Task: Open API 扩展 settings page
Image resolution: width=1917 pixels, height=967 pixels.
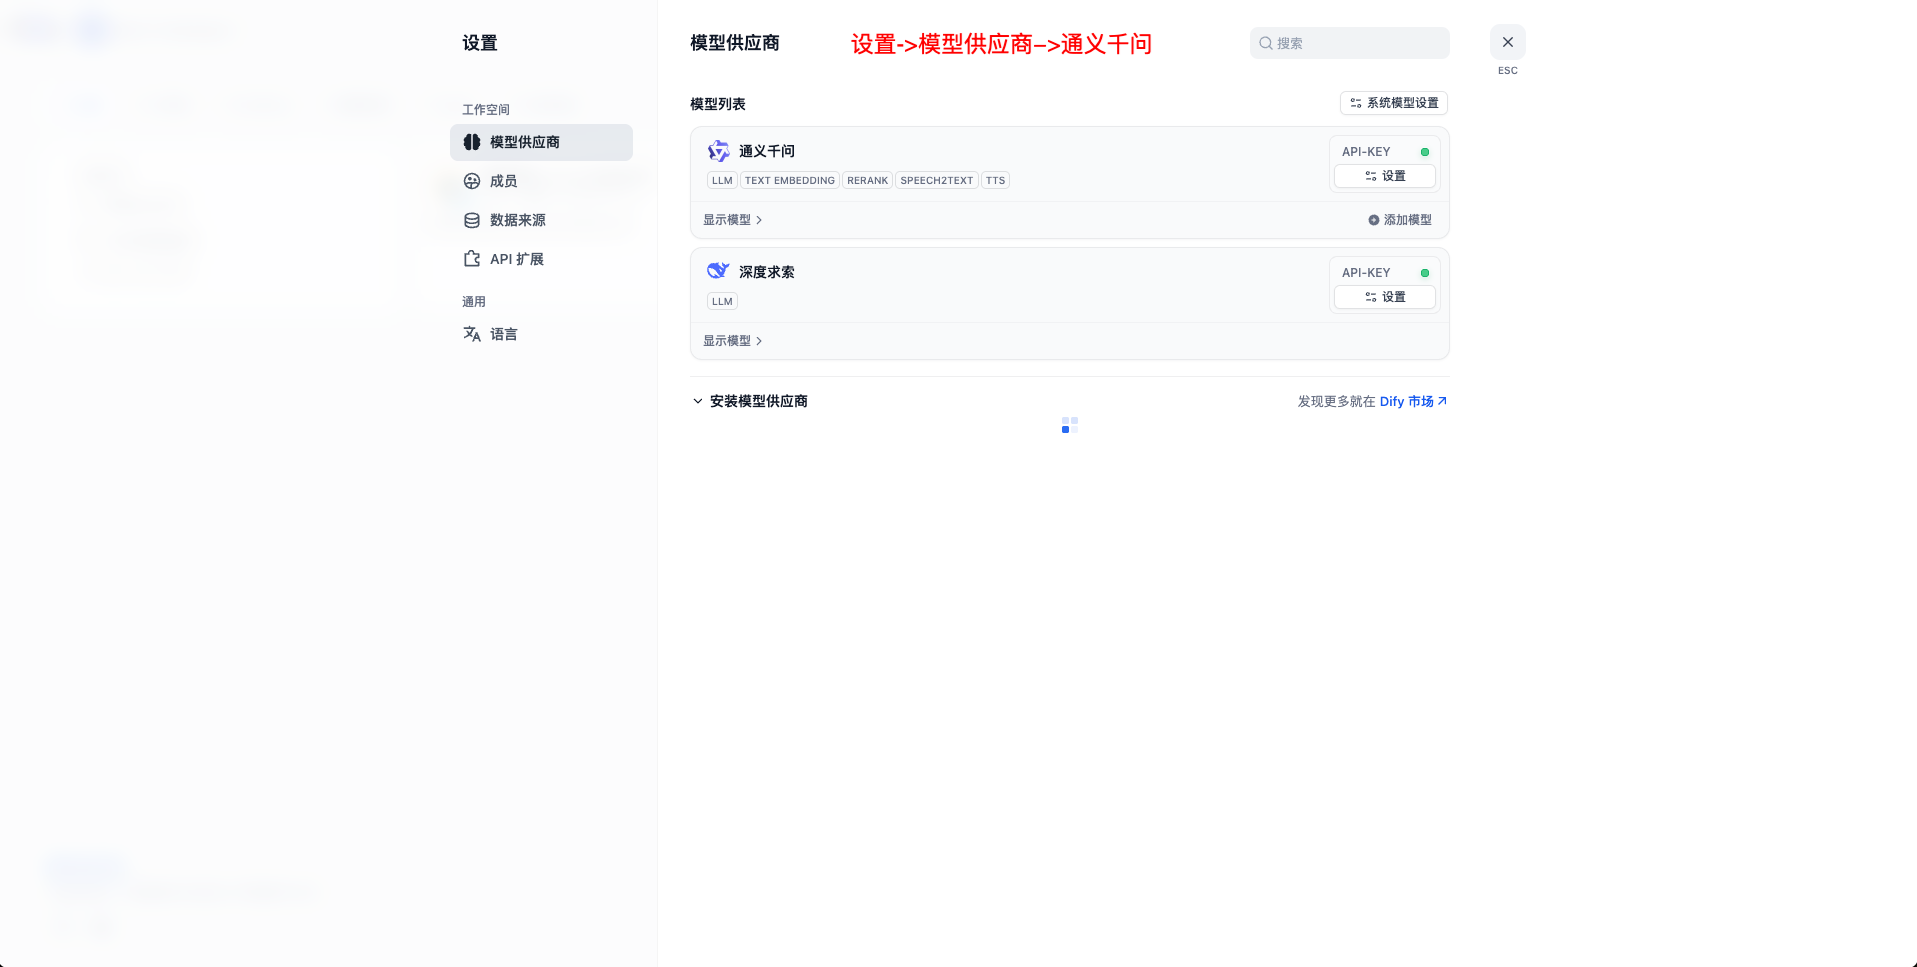Action: click(541, 259)
